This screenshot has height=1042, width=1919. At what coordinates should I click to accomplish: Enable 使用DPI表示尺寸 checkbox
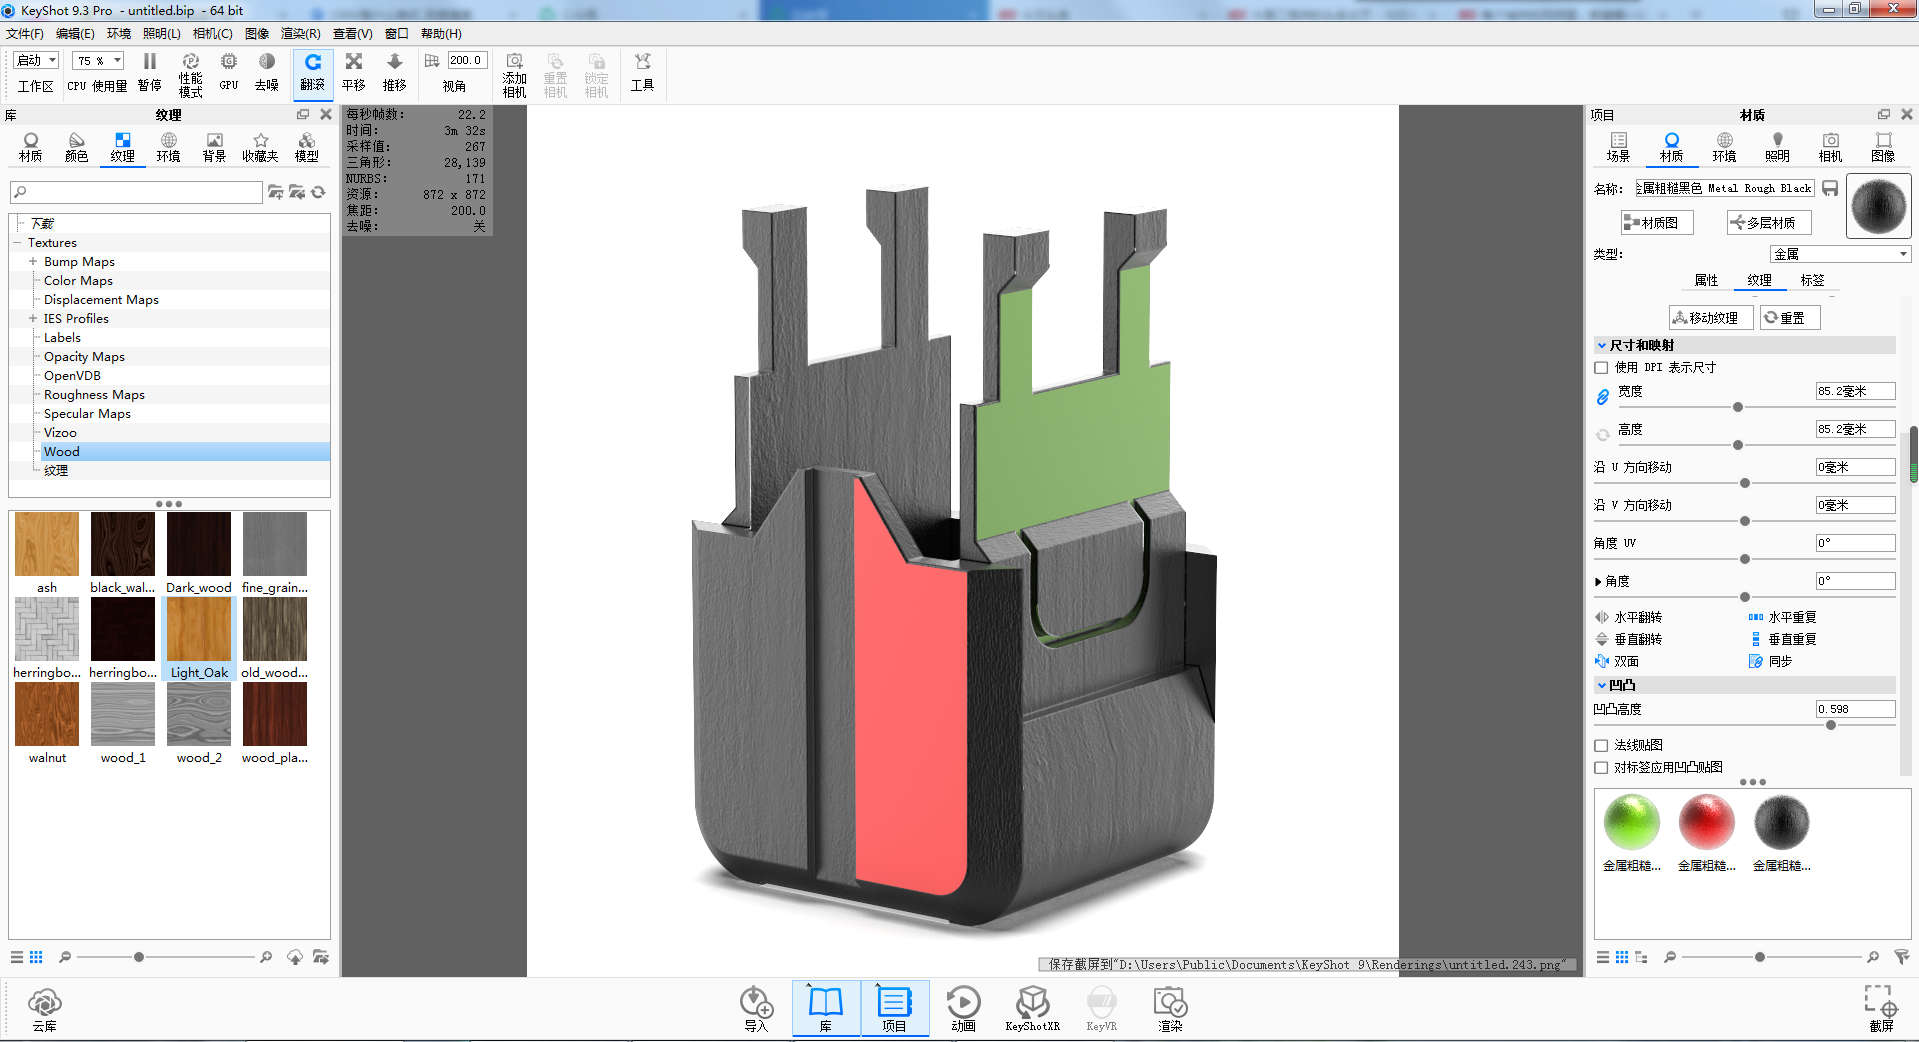pos(1600,368)
